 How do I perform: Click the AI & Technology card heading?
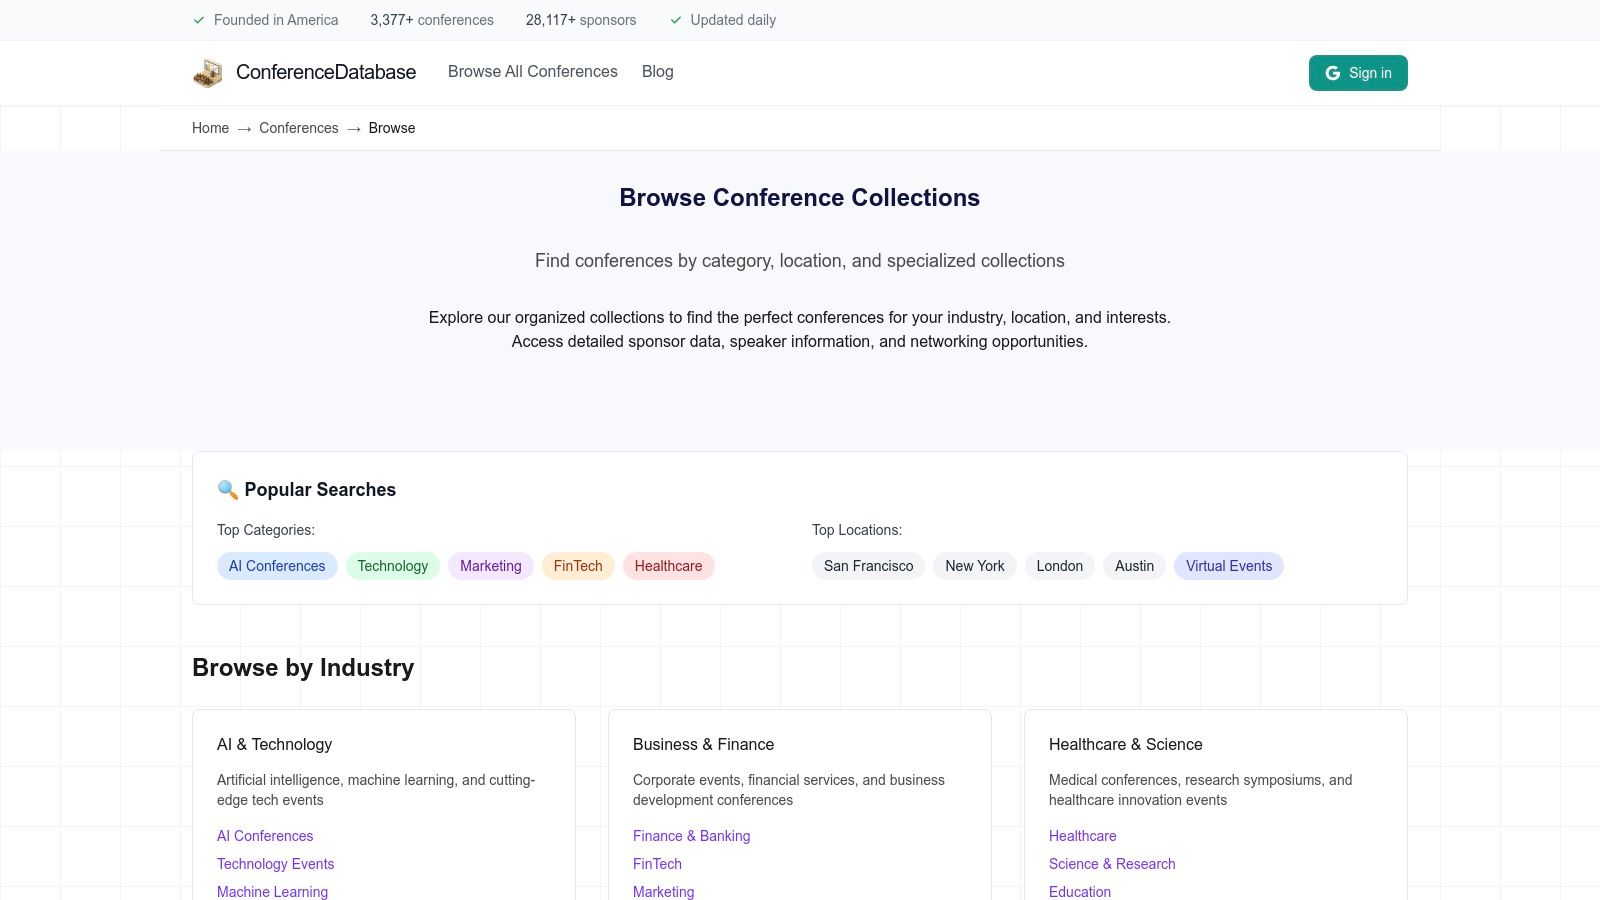click(x=275, y=744)
